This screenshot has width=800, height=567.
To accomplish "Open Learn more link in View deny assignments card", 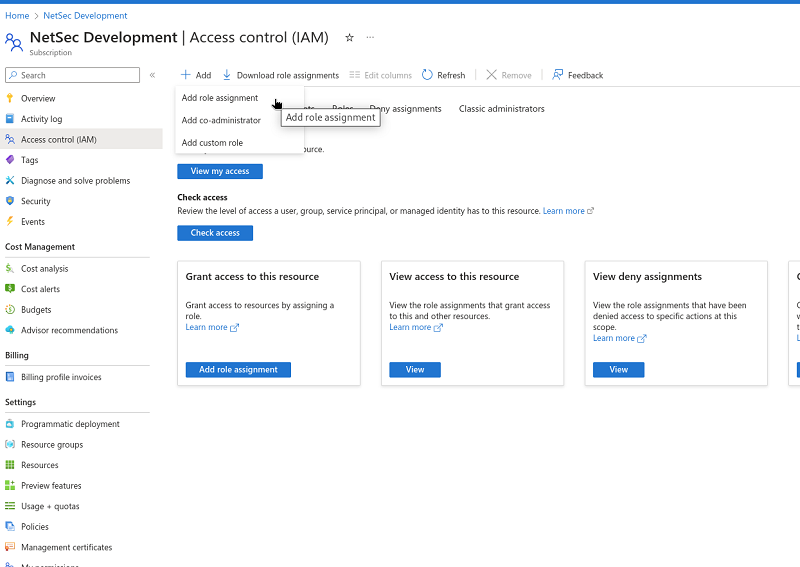I will 614,338.
